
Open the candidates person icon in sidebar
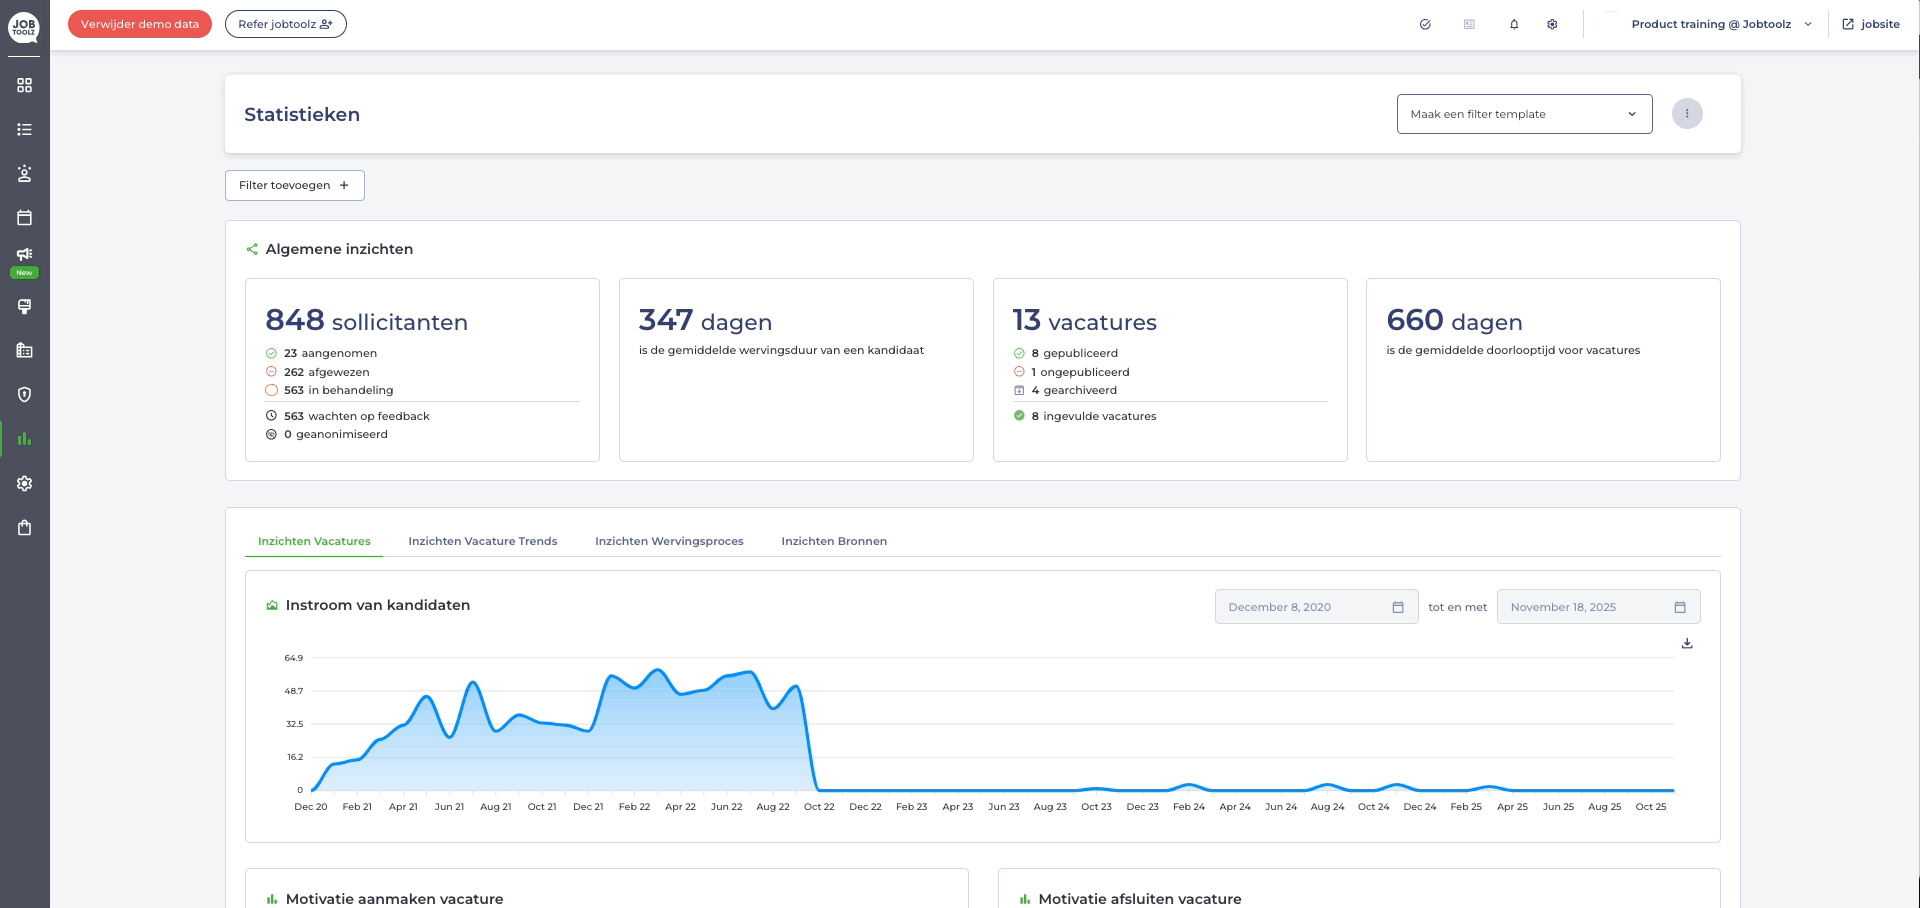pyautogui.click(x=25, y=174)
